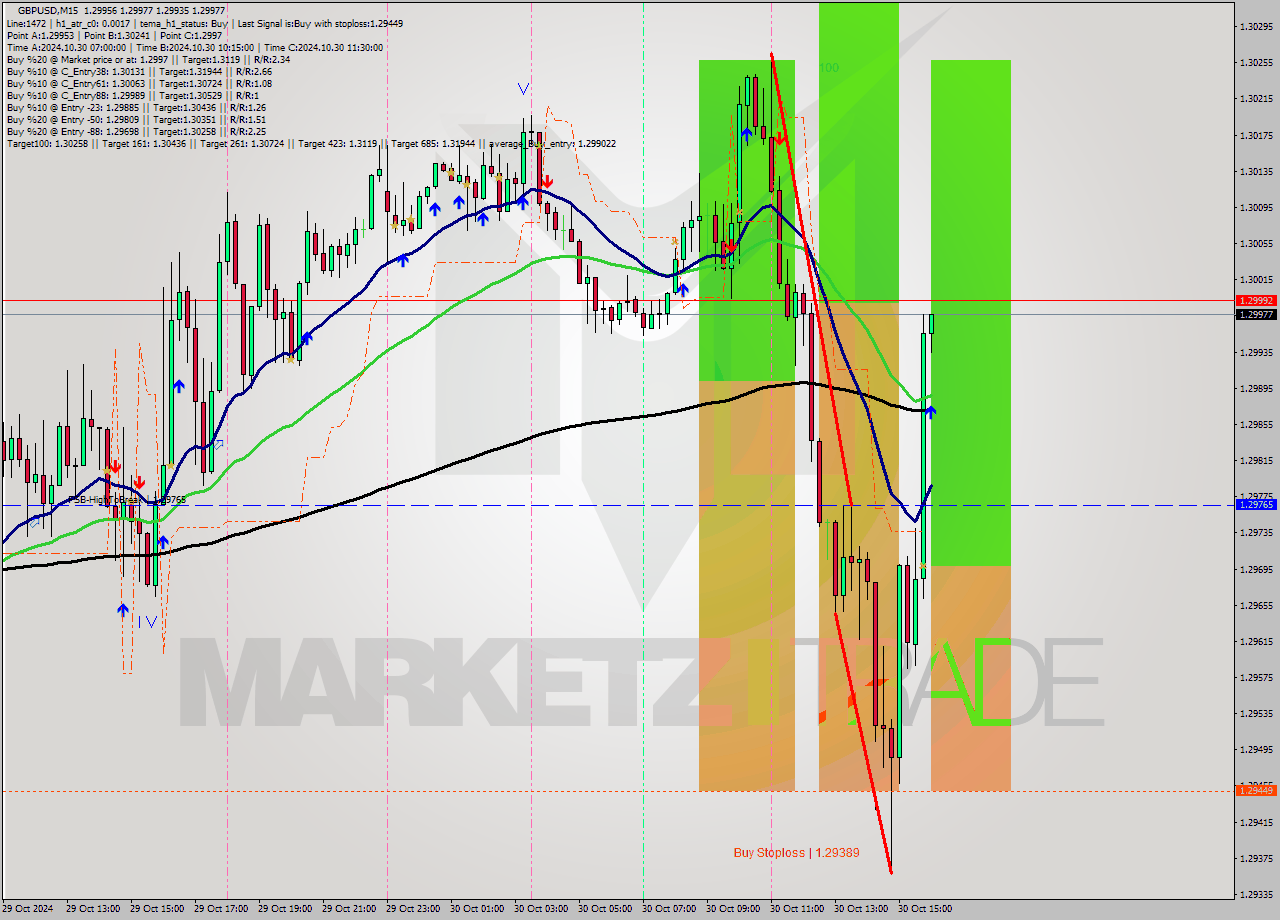Screen dimensions: 1280x920
Task: Click the 1.30255 price axis label
Action: pyautogui.click(x=1256, y=62)
